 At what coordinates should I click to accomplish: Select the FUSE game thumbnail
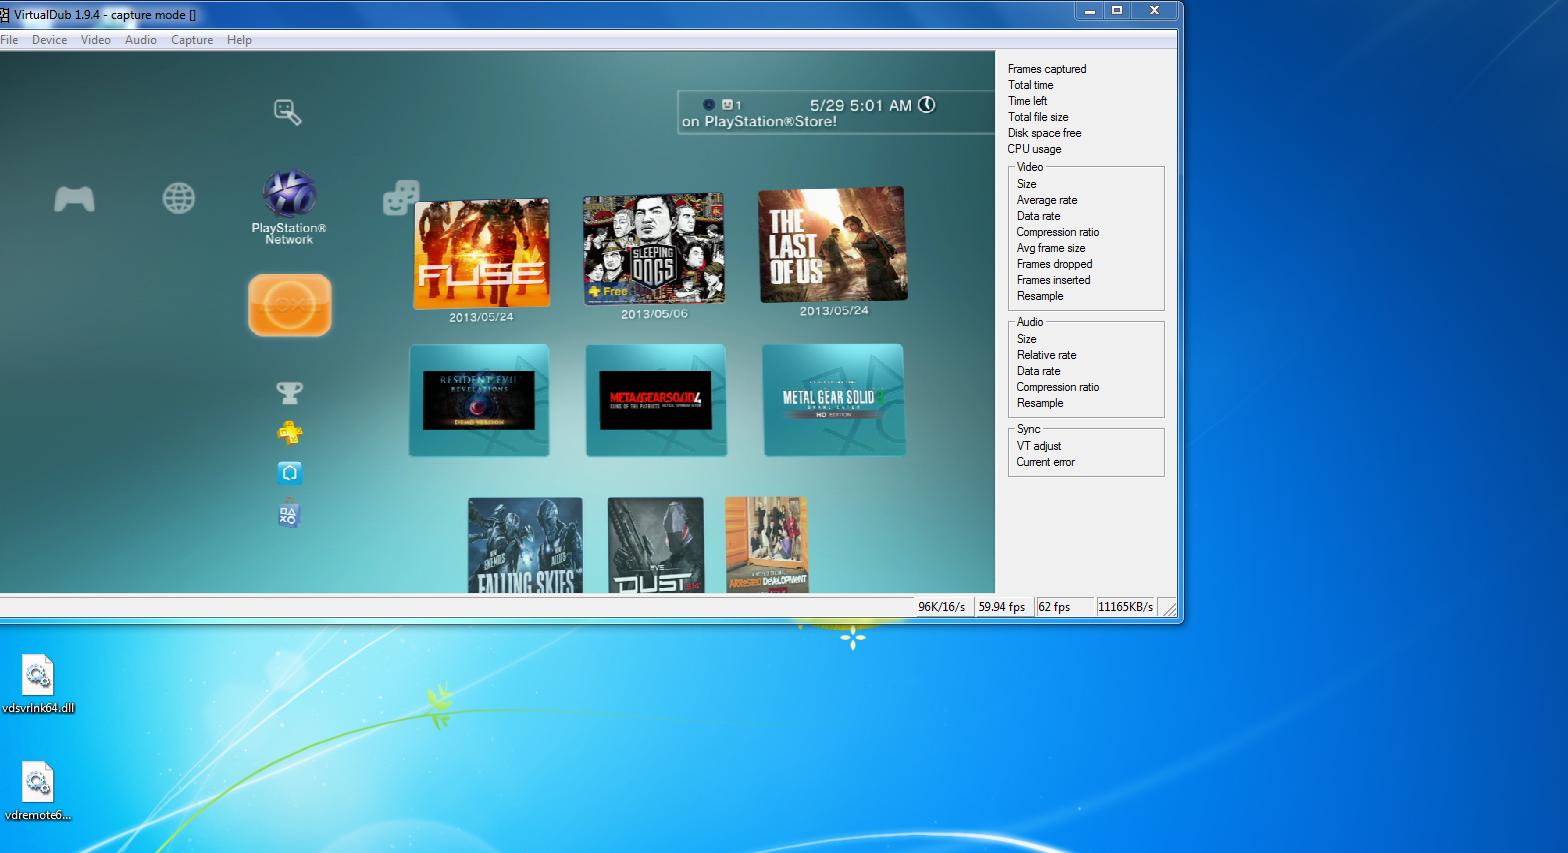pyautogui.click(x=481, y=254)
